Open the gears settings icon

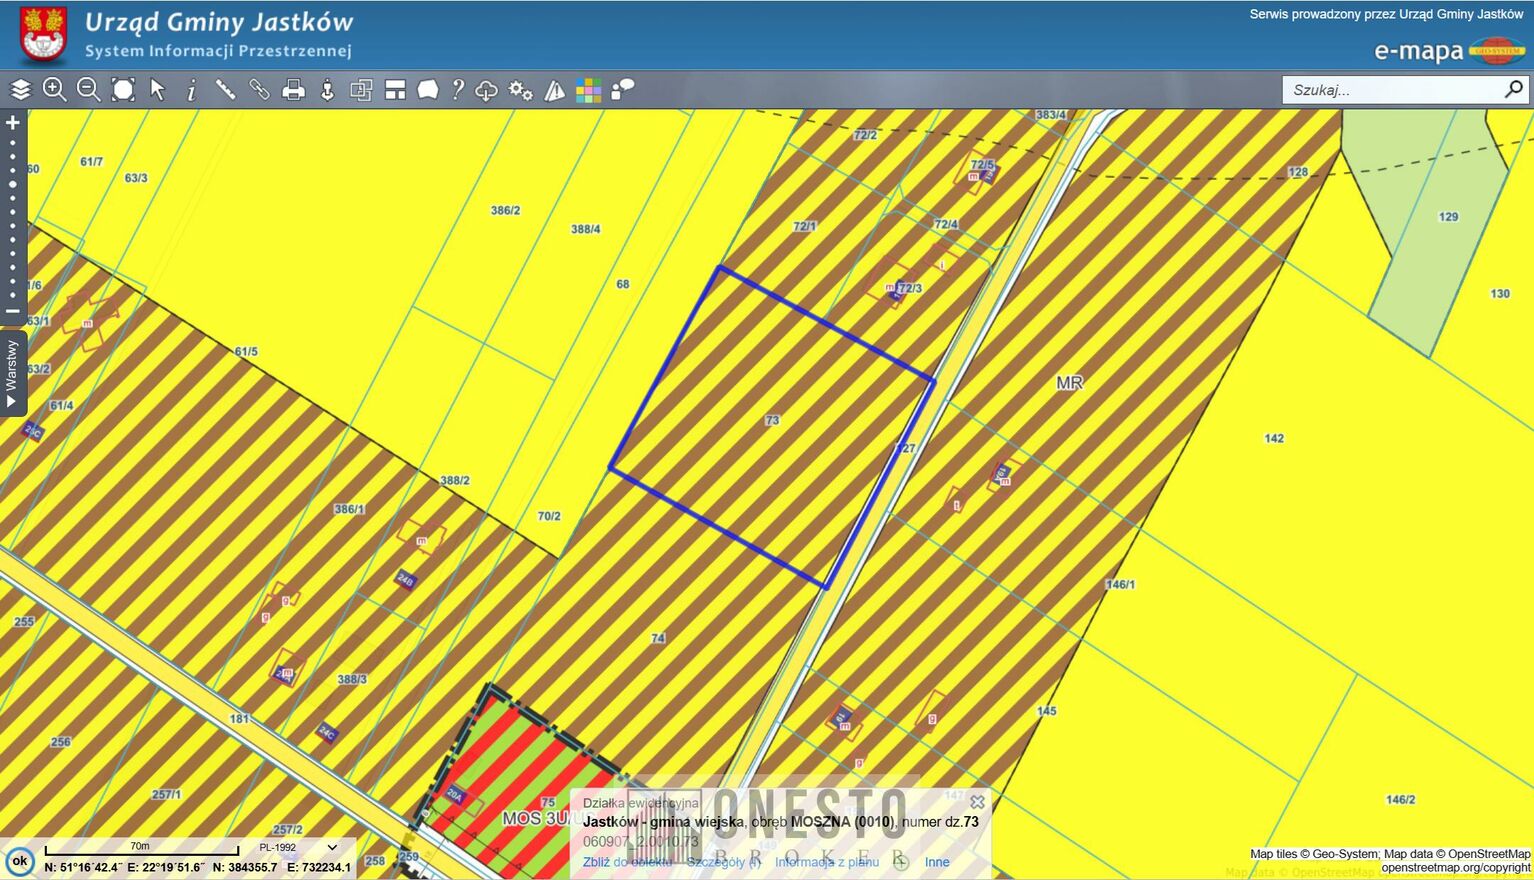point(520,90)
